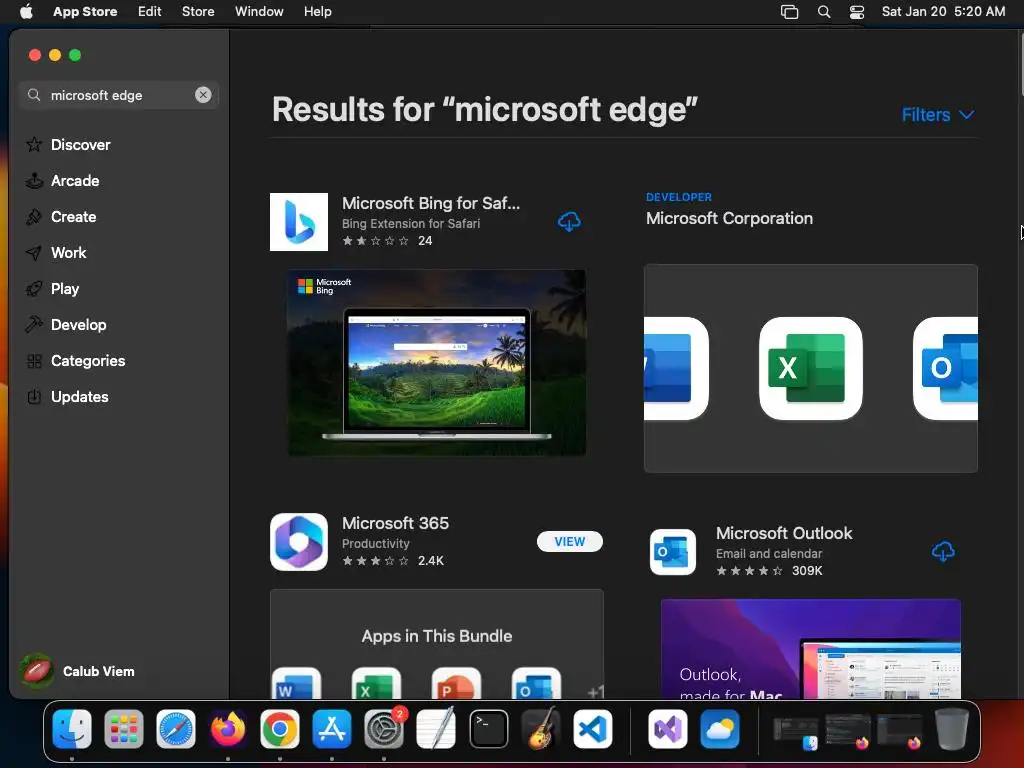Open Terminal from the Dock
Image resolution: width=1024 pixels, height=768 pixels.
coord(488,729)
